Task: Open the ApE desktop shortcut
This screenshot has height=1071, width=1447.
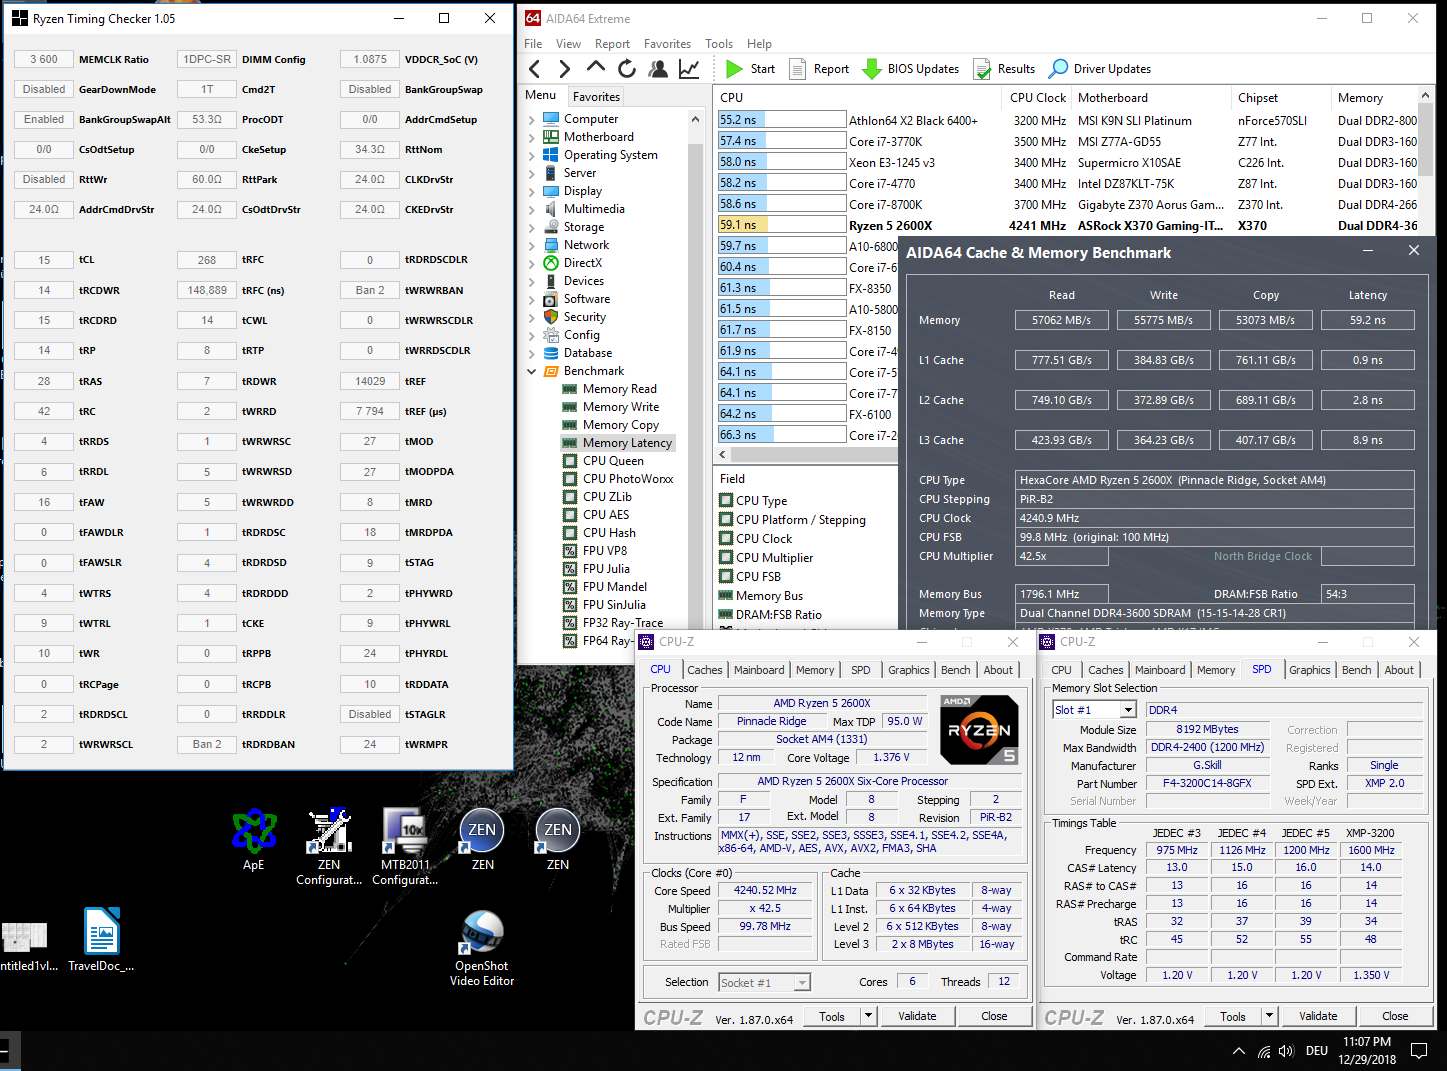Action: pyautogui.click(x=254, y=840)
